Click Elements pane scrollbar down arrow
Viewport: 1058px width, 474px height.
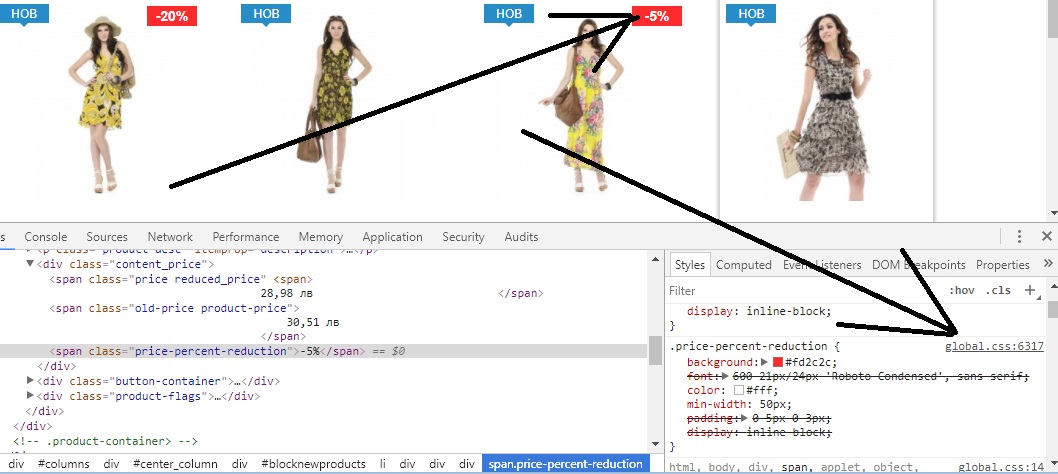(655, 444)
